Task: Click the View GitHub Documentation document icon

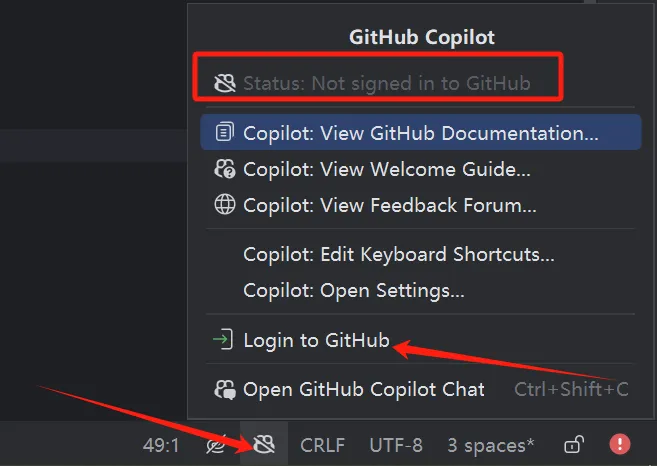Action: click(x=225, y=133)
